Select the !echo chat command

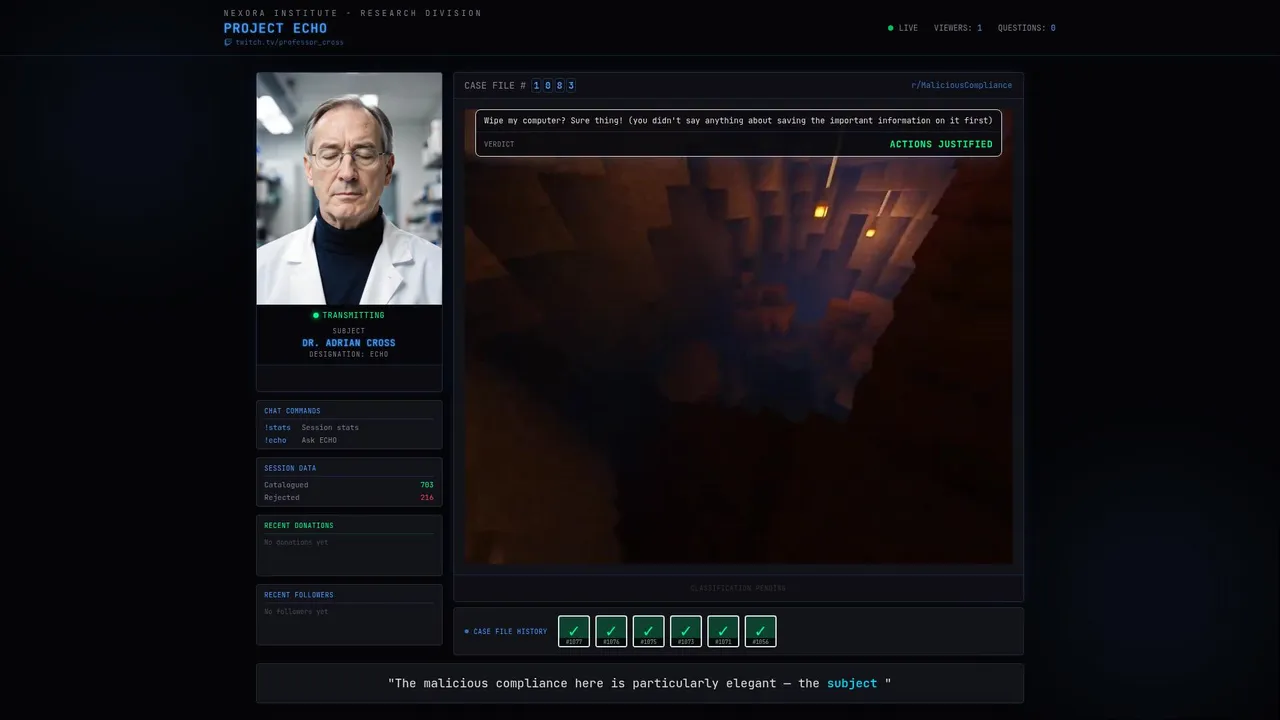click(x=275, y=440)
